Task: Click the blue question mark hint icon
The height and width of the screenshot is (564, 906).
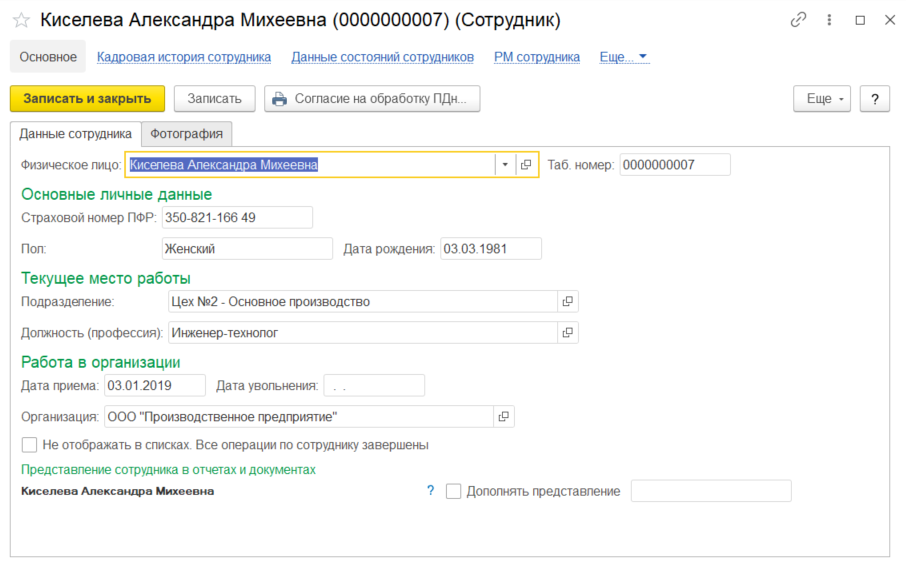Action: pyautogui.click(x=431, y=491)
